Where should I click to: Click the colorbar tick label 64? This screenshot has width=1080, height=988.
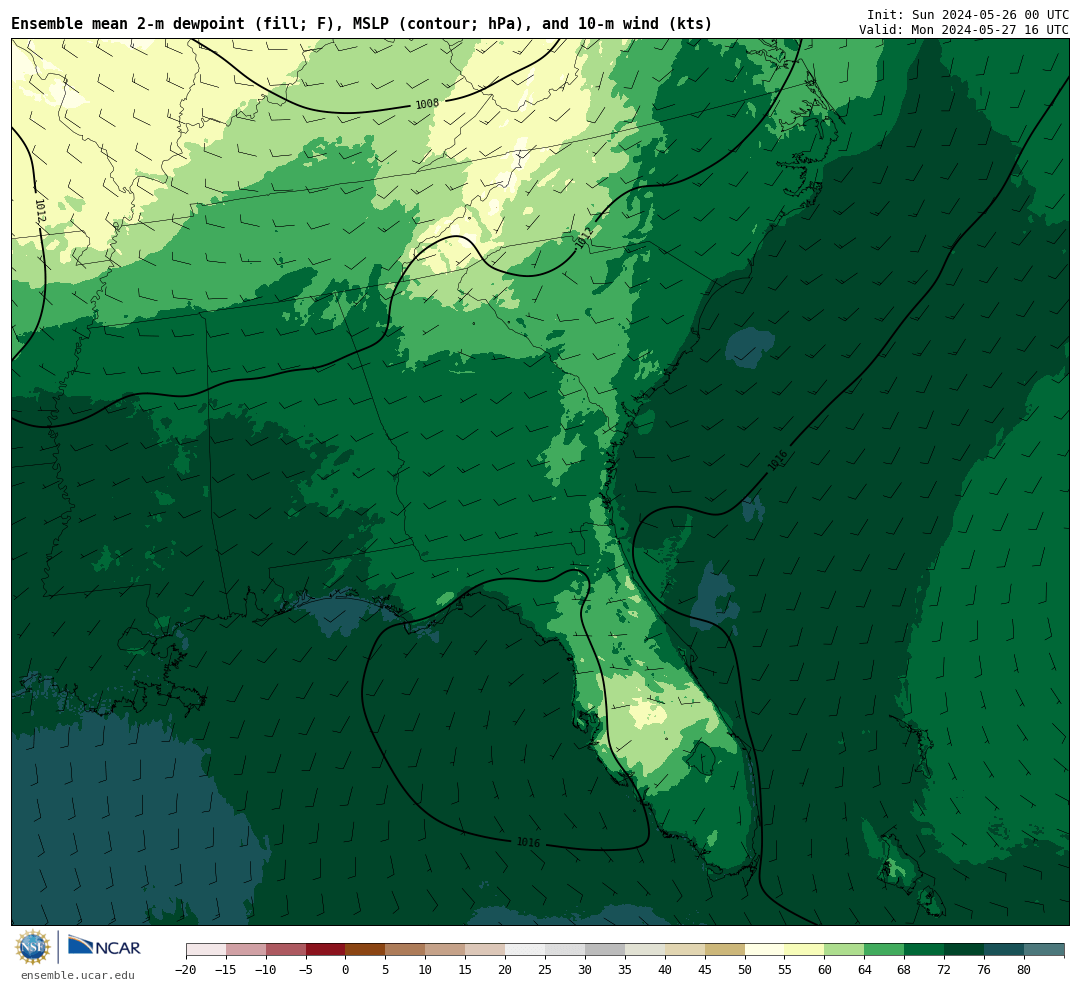pyautogui.click(x=864, y=970)
